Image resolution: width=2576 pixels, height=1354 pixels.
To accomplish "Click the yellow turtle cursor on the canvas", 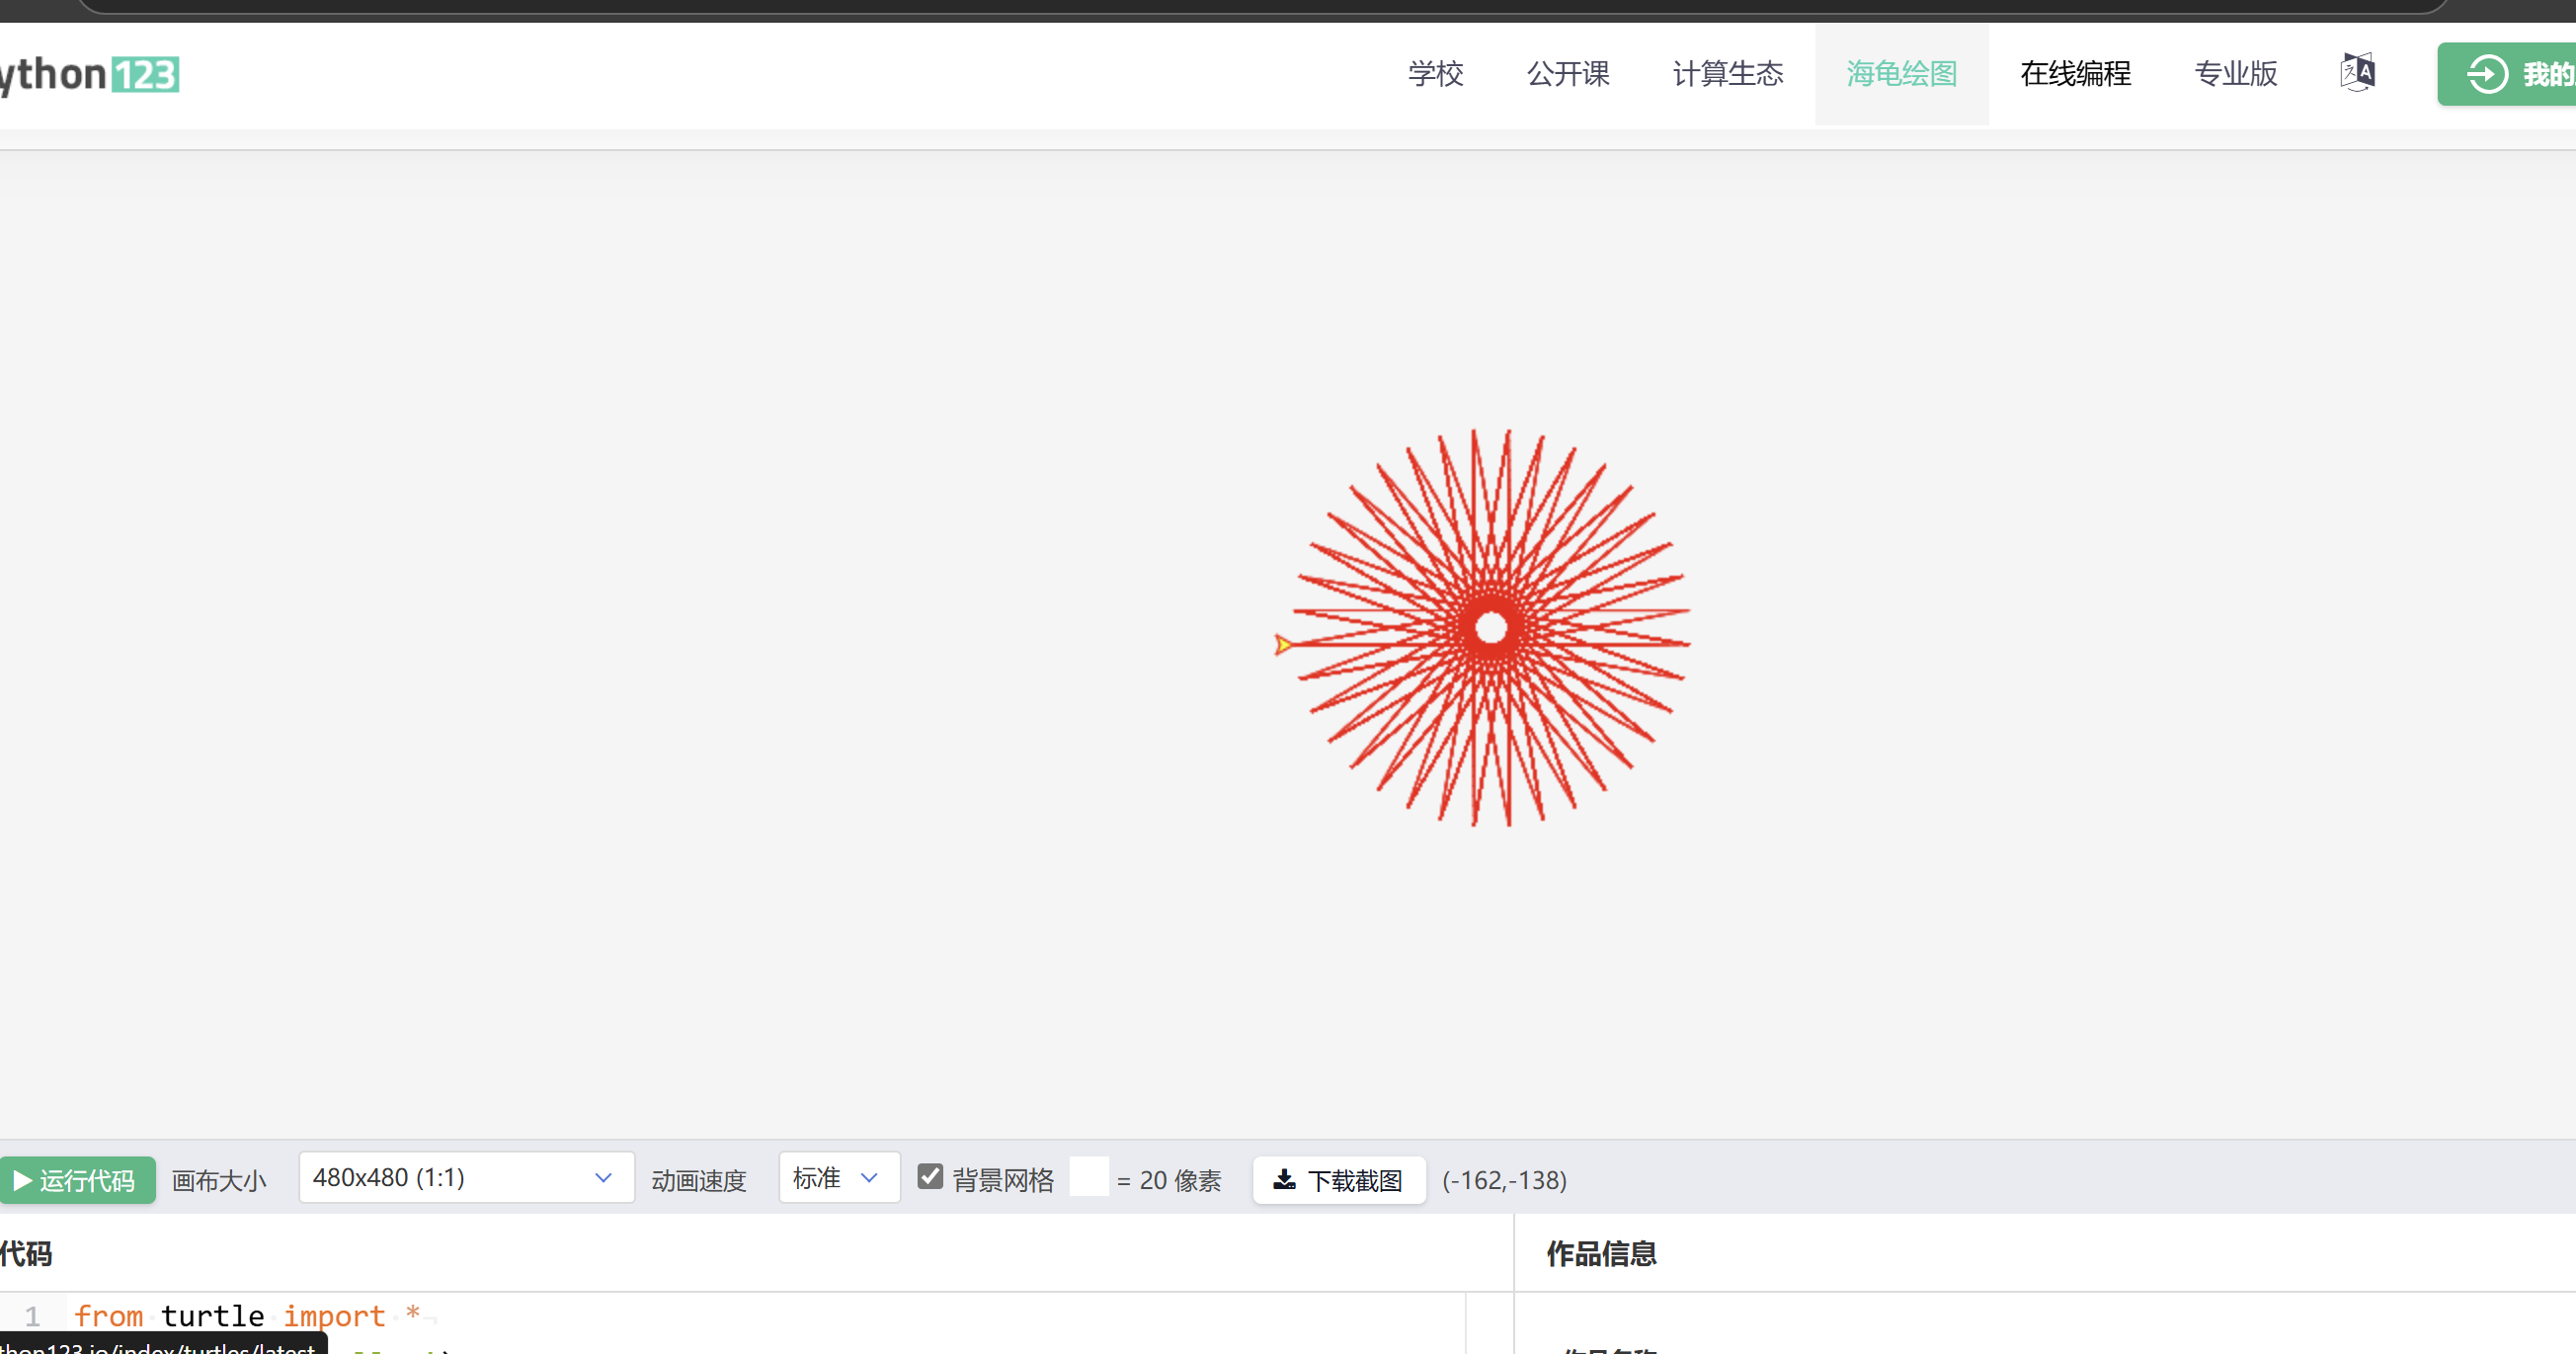I will (1282, 645).
